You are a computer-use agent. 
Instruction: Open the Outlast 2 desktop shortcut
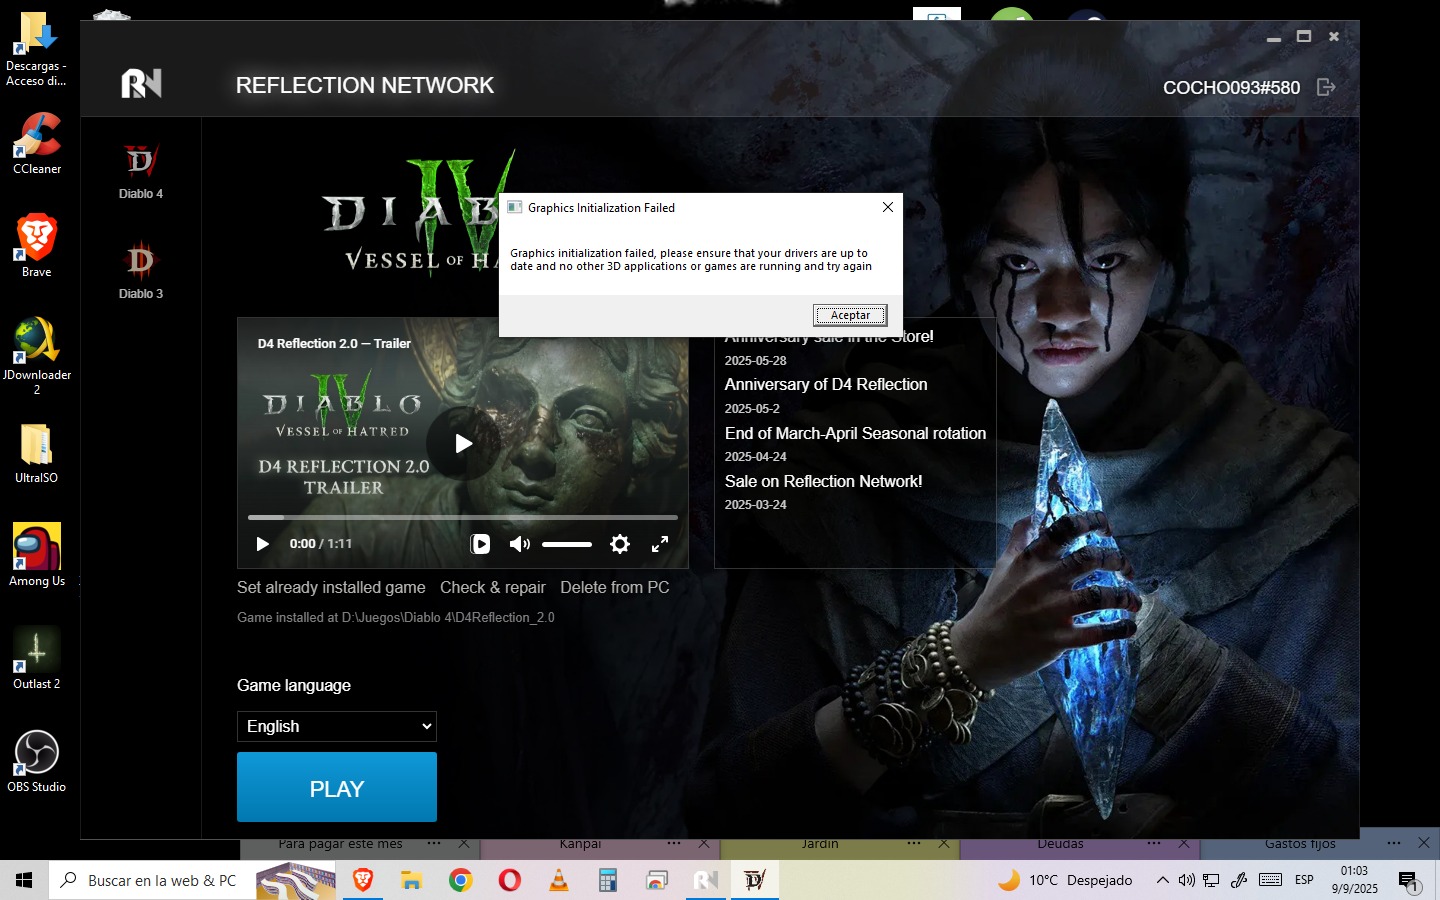37,658
